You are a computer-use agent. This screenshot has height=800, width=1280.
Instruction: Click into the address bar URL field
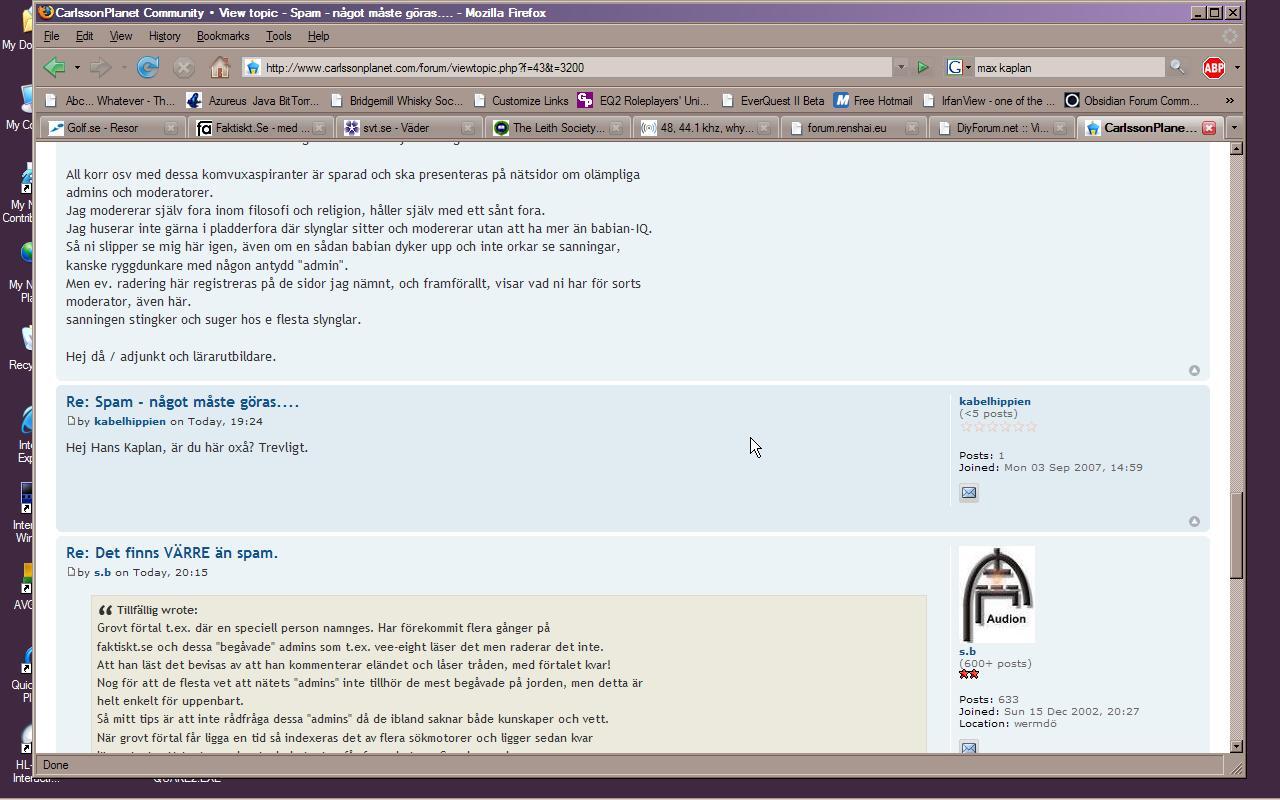(570, 67)
